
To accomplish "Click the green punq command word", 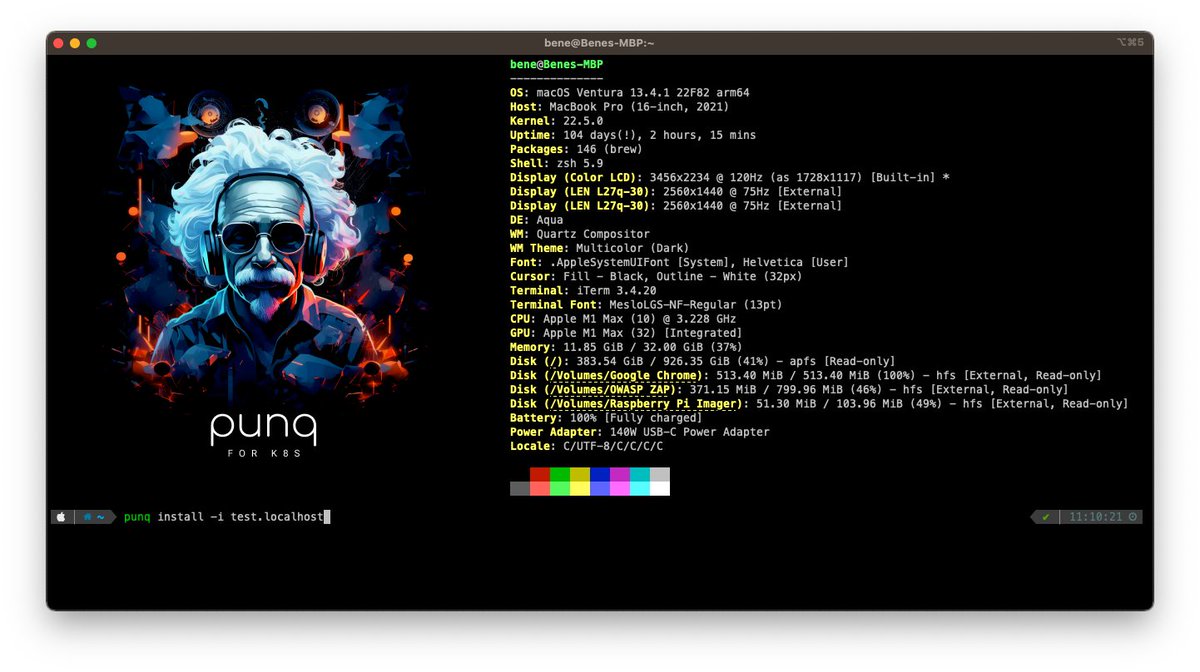I will click(x=137, y=517).
